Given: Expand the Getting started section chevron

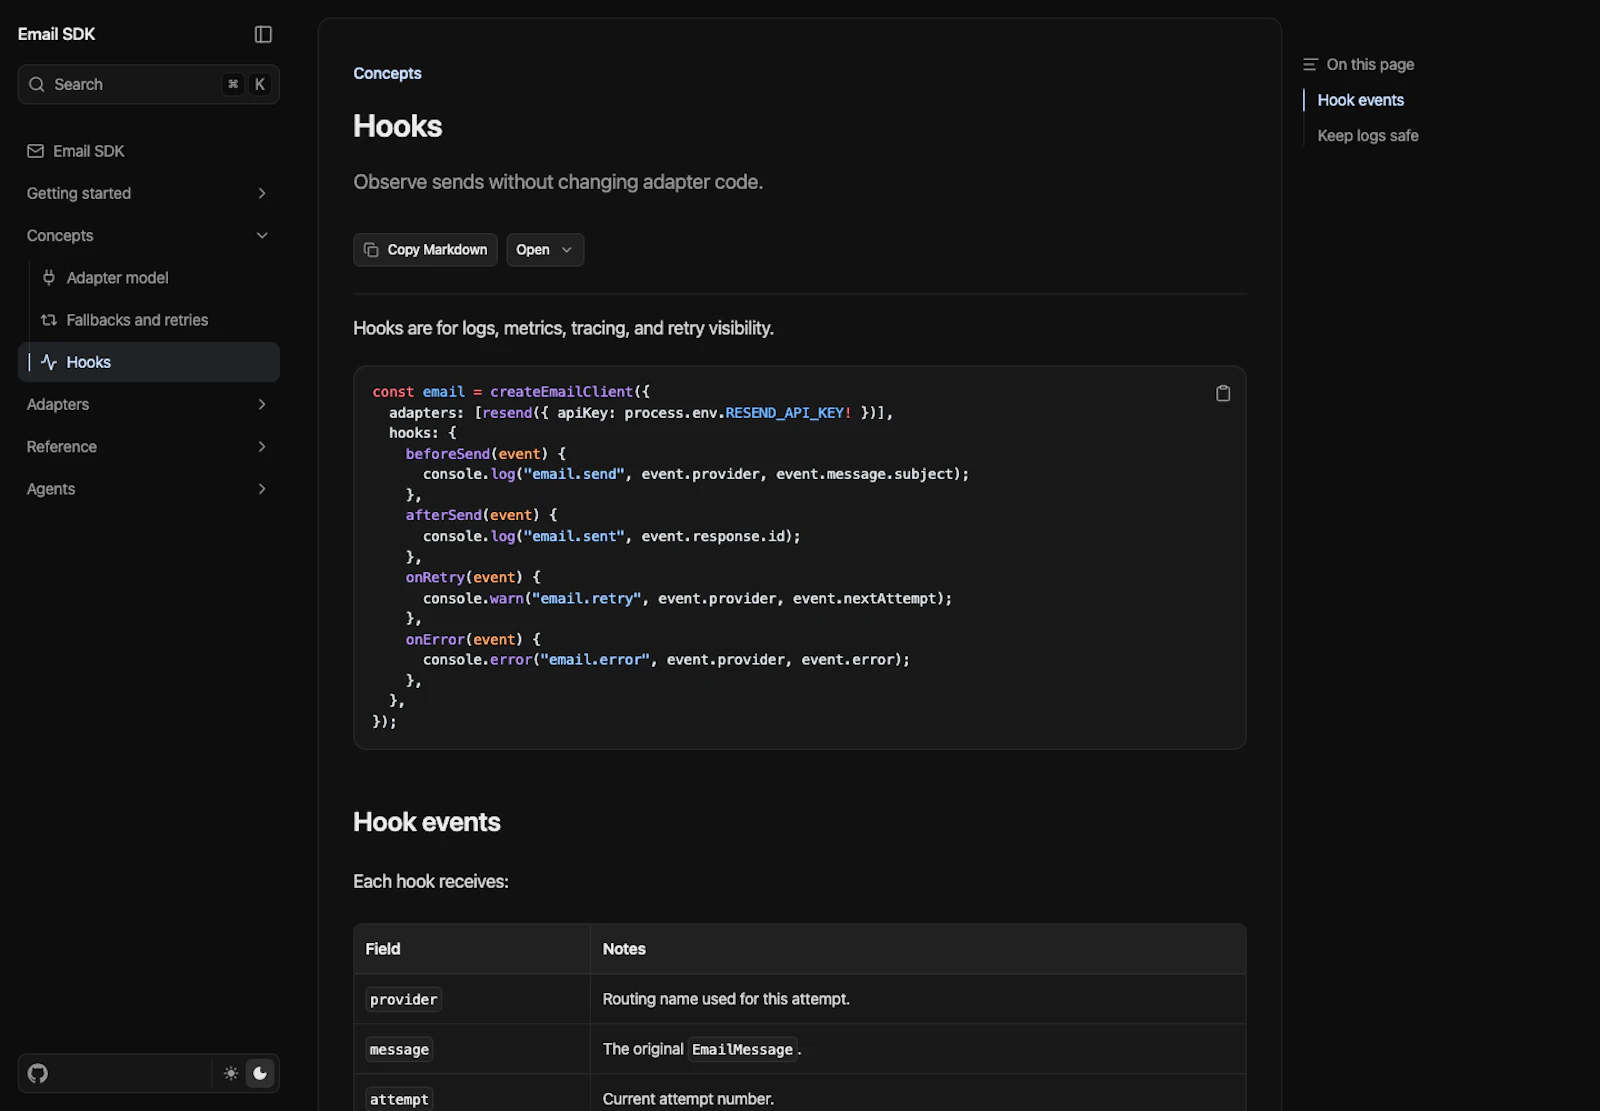Looking at the screenshot, I should (262, 193).
